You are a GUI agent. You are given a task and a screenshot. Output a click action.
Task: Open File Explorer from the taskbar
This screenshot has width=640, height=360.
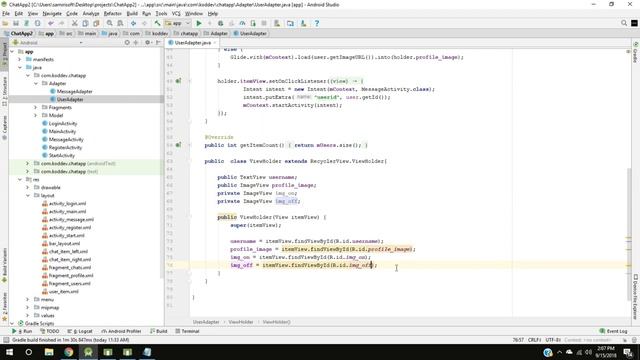pos(49,352)
